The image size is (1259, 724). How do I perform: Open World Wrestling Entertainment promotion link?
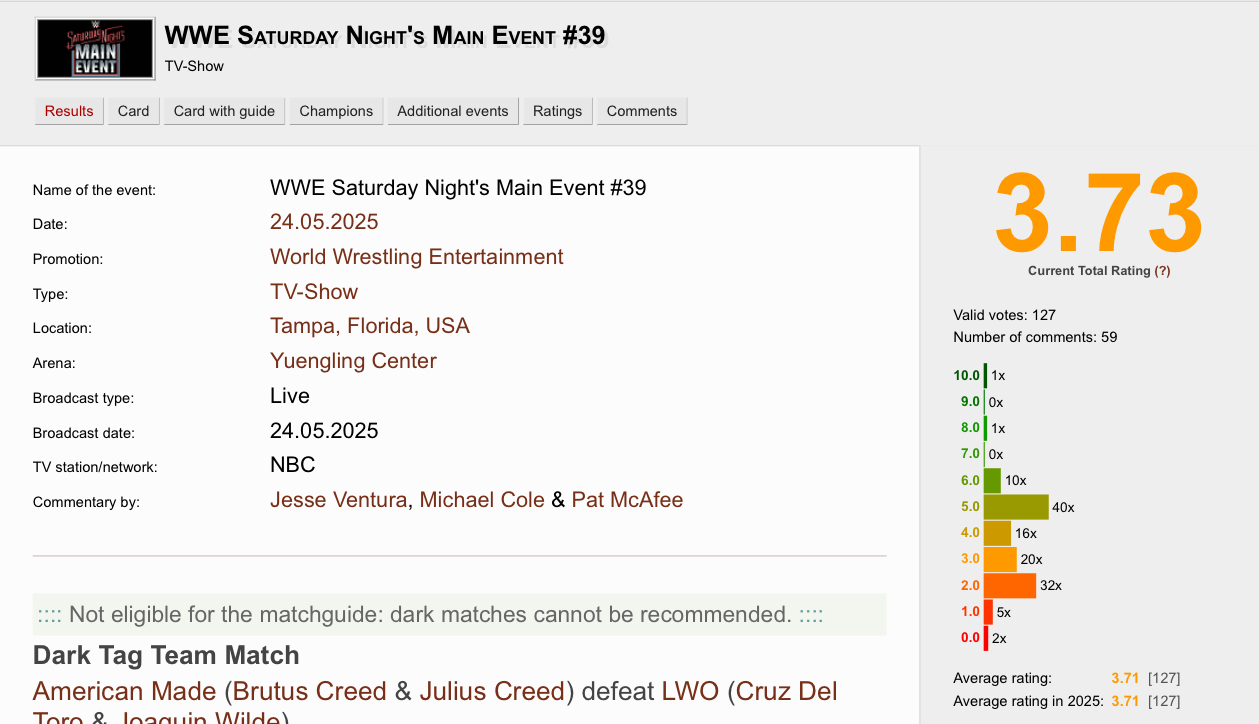[x=416, y=257]
